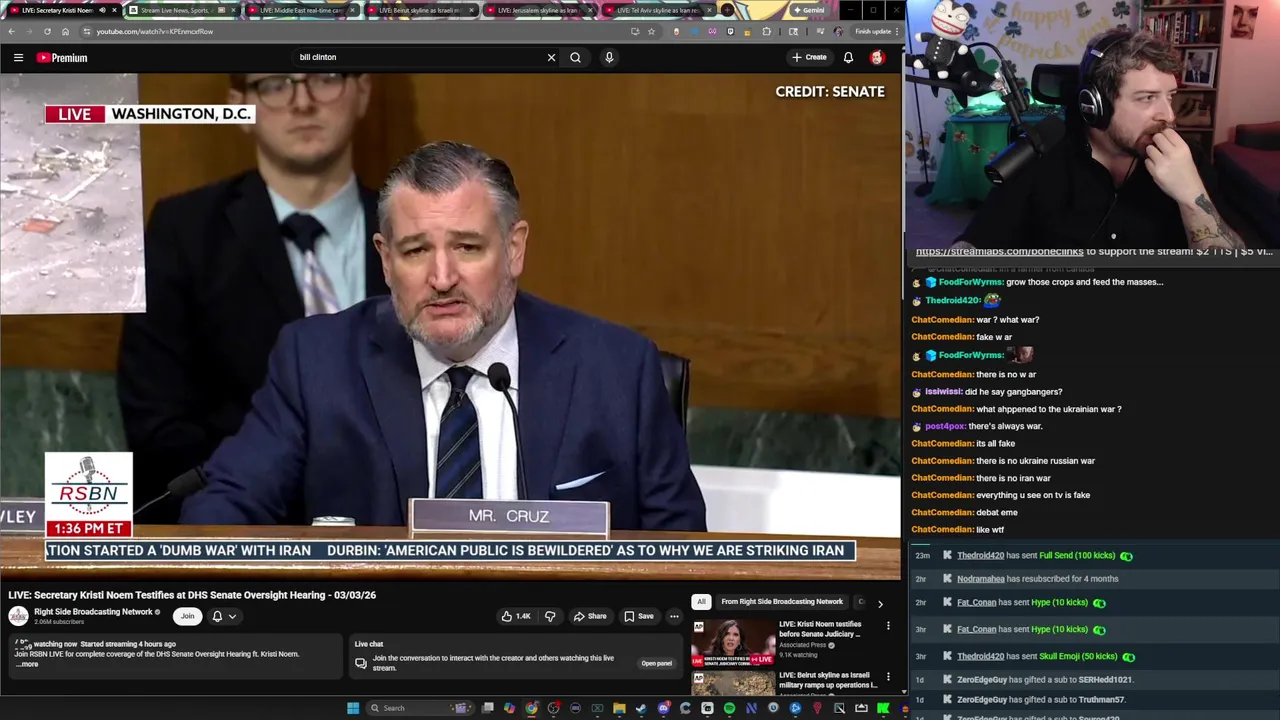Click isslwissl username in chat
The width and height of the screenshot is (1280, 720).
[943, 392]
